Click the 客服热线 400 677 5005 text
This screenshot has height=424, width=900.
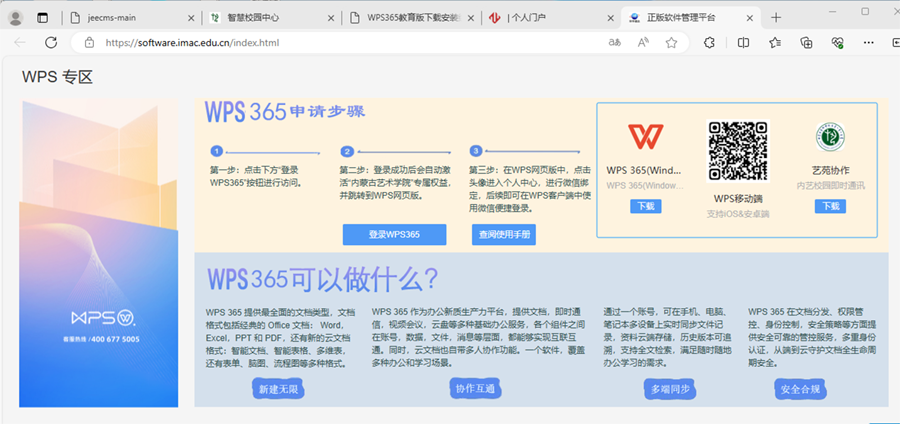click(x=101, y=339)
